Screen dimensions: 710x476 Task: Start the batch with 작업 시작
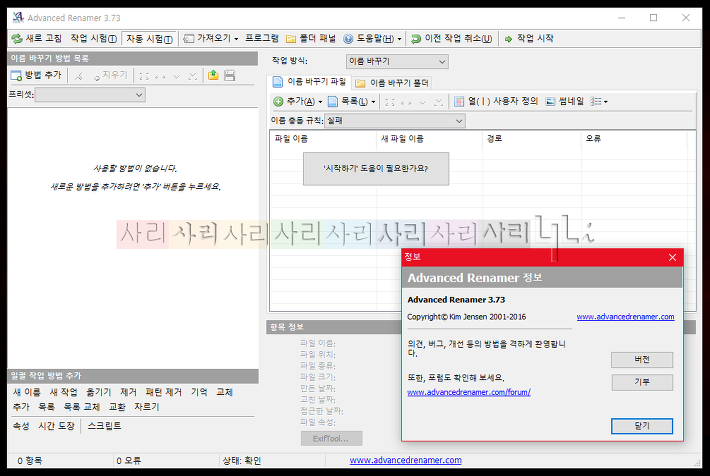click(x=529, y=38)
